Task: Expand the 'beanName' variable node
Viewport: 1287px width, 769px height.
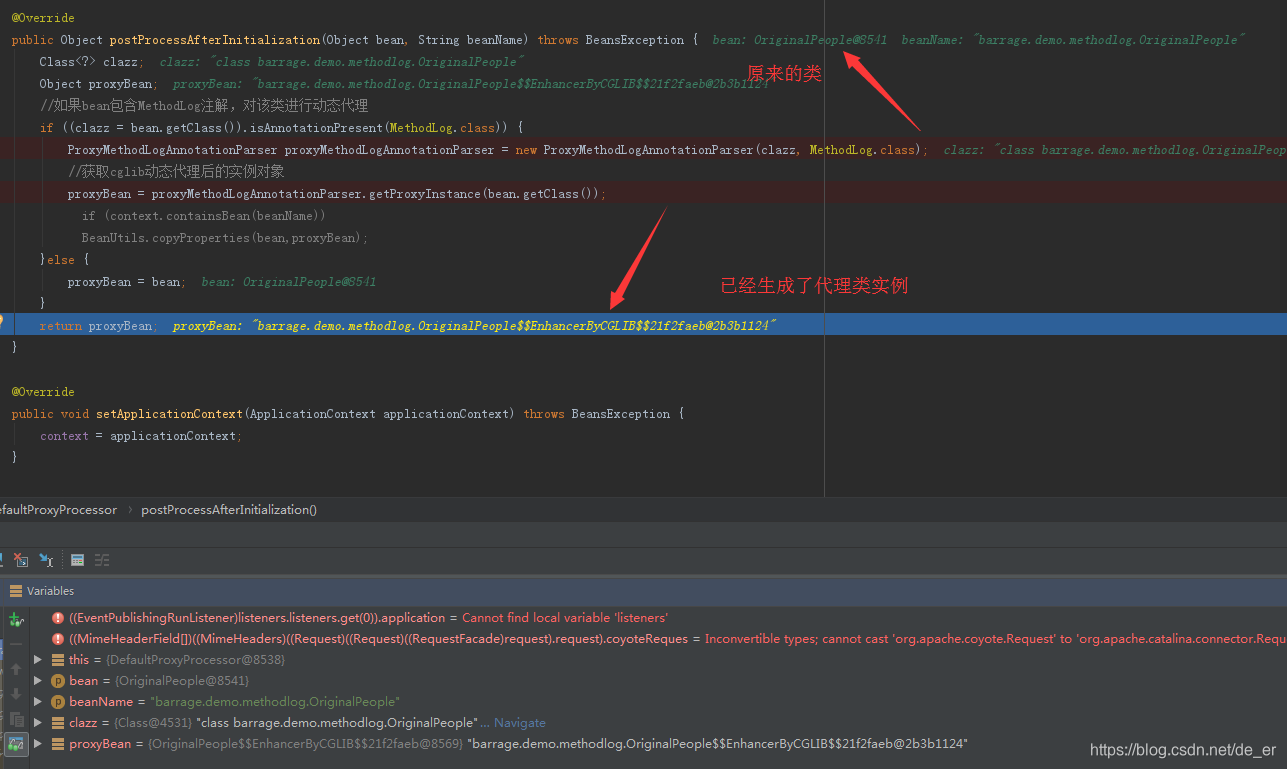Action: [x=38, y=701]
